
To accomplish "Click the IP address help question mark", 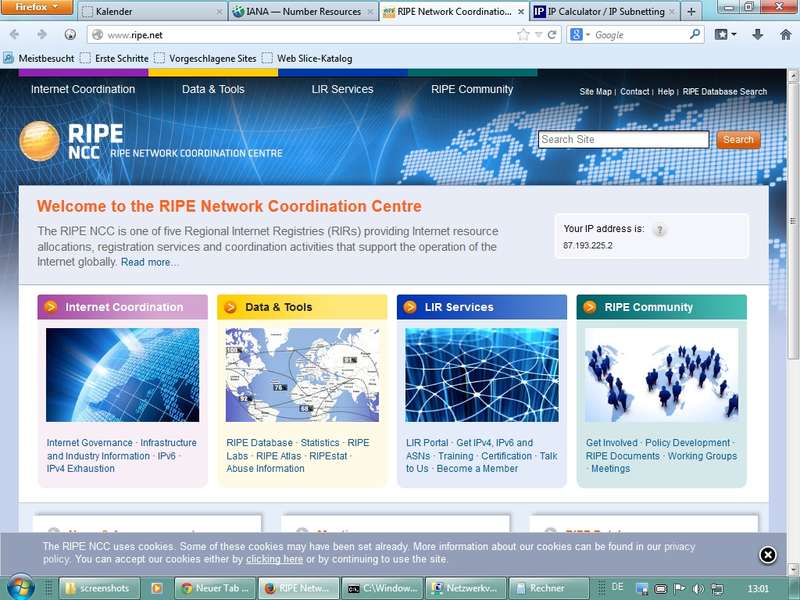I will [659, 230].
